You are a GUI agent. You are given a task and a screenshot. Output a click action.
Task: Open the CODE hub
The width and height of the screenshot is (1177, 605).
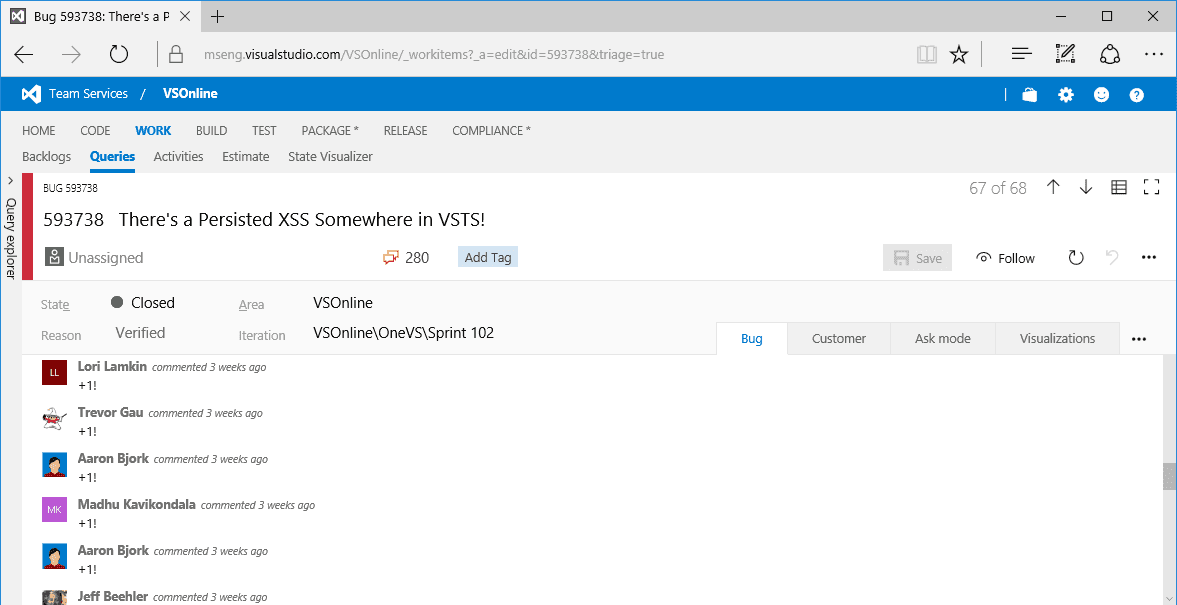pyautogui.click(x=95, y=131)
